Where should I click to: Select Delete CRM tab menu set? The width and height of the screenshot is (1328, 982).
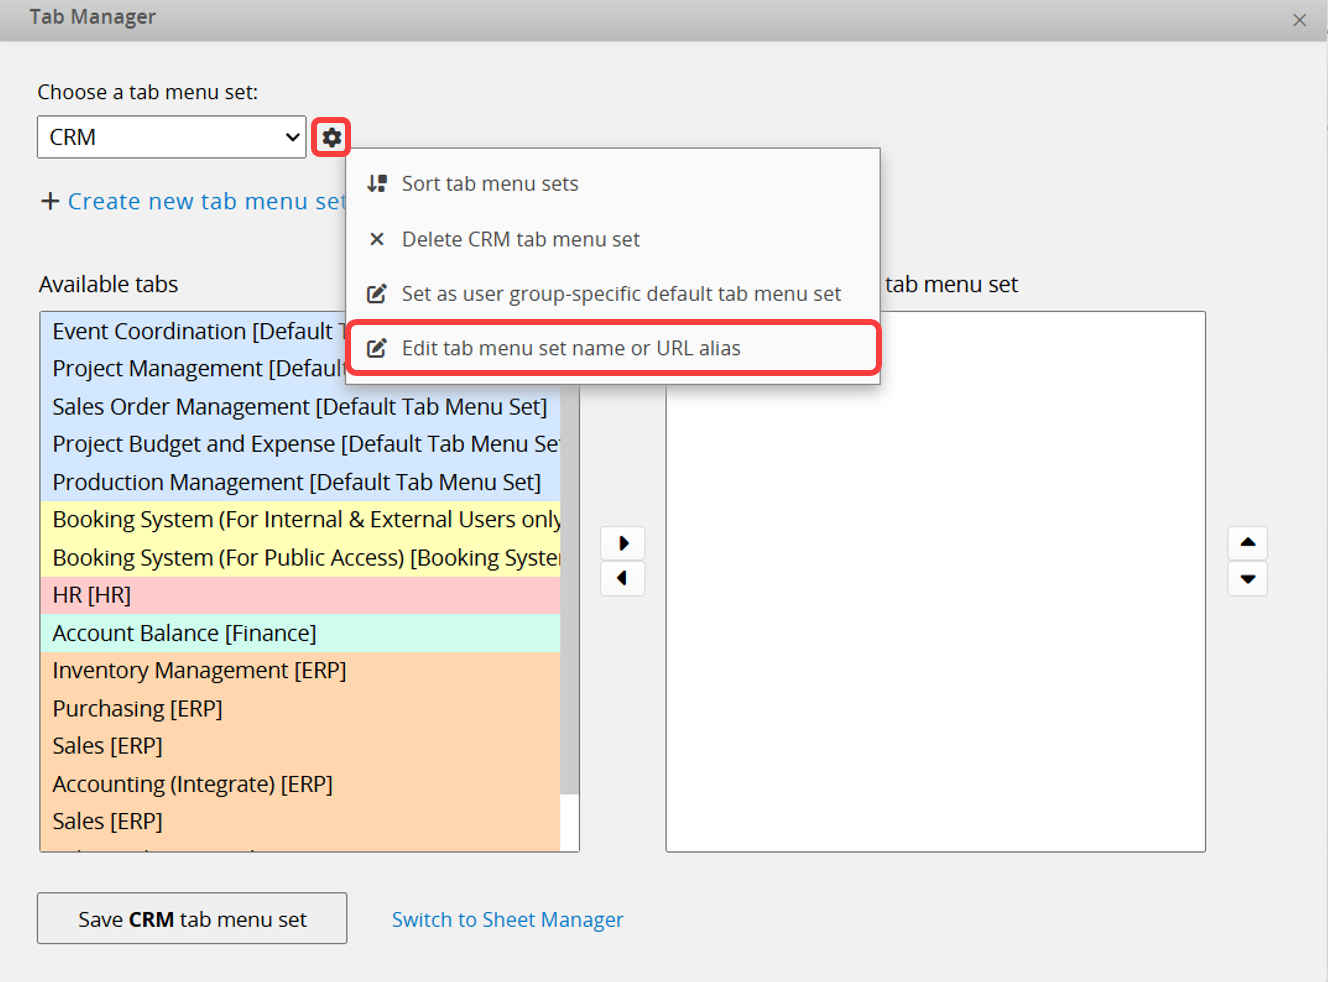point(520,240)
